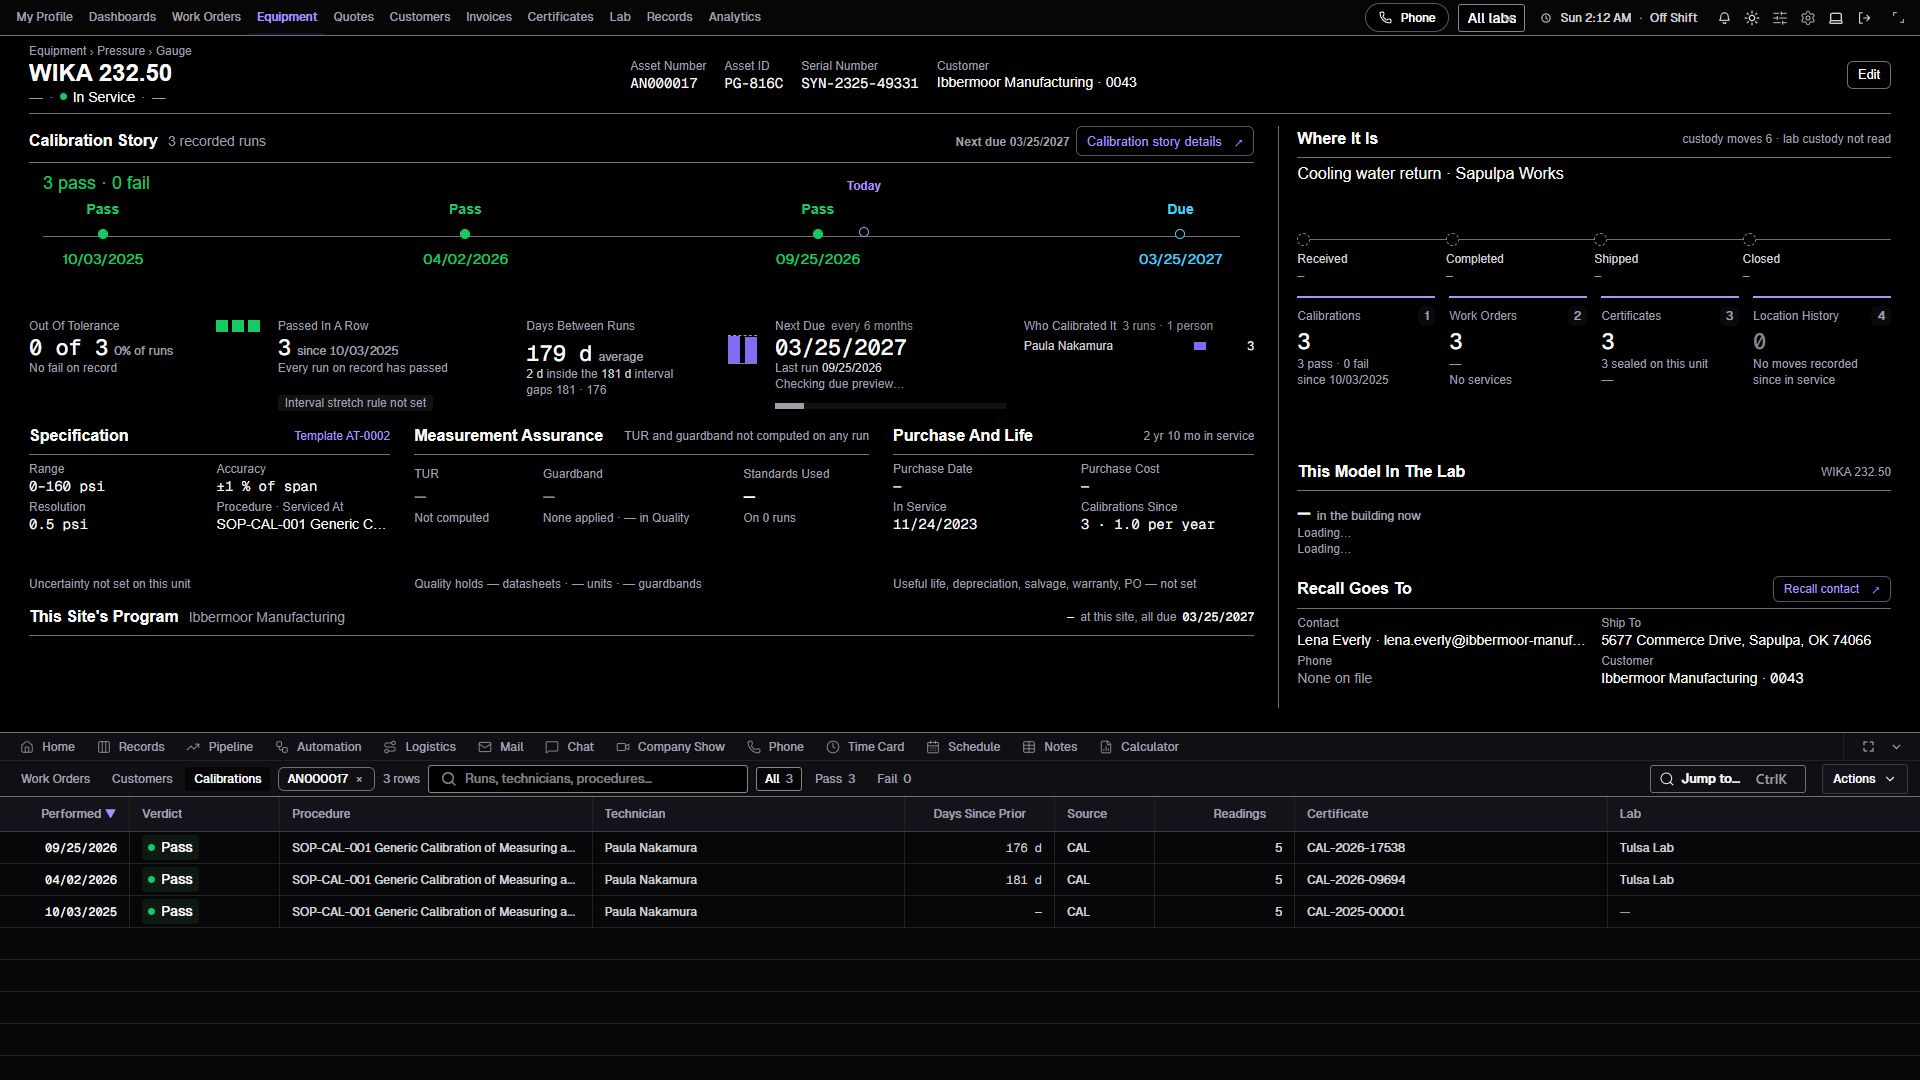Click the runs search field
1920x1080 pixels.
[588, 779]
